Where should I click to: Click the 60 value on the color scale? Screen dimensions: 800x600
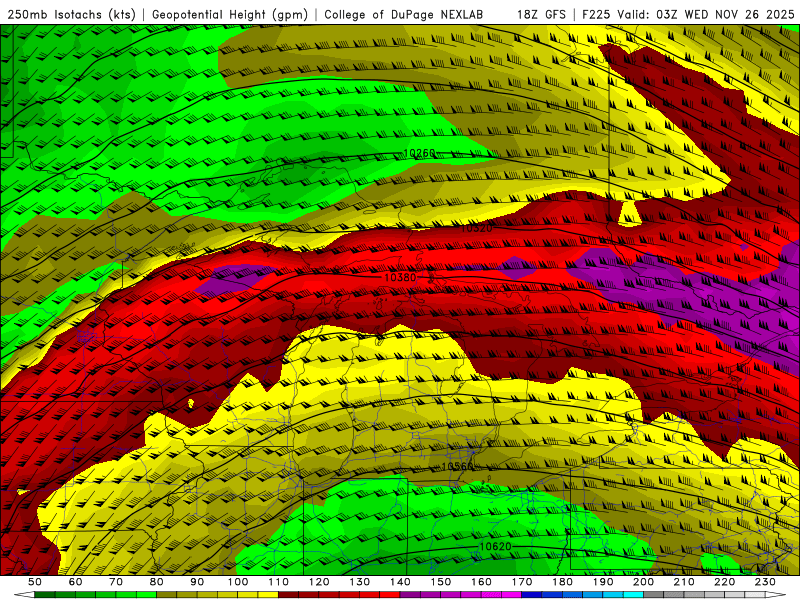click(x=76, y=582)
